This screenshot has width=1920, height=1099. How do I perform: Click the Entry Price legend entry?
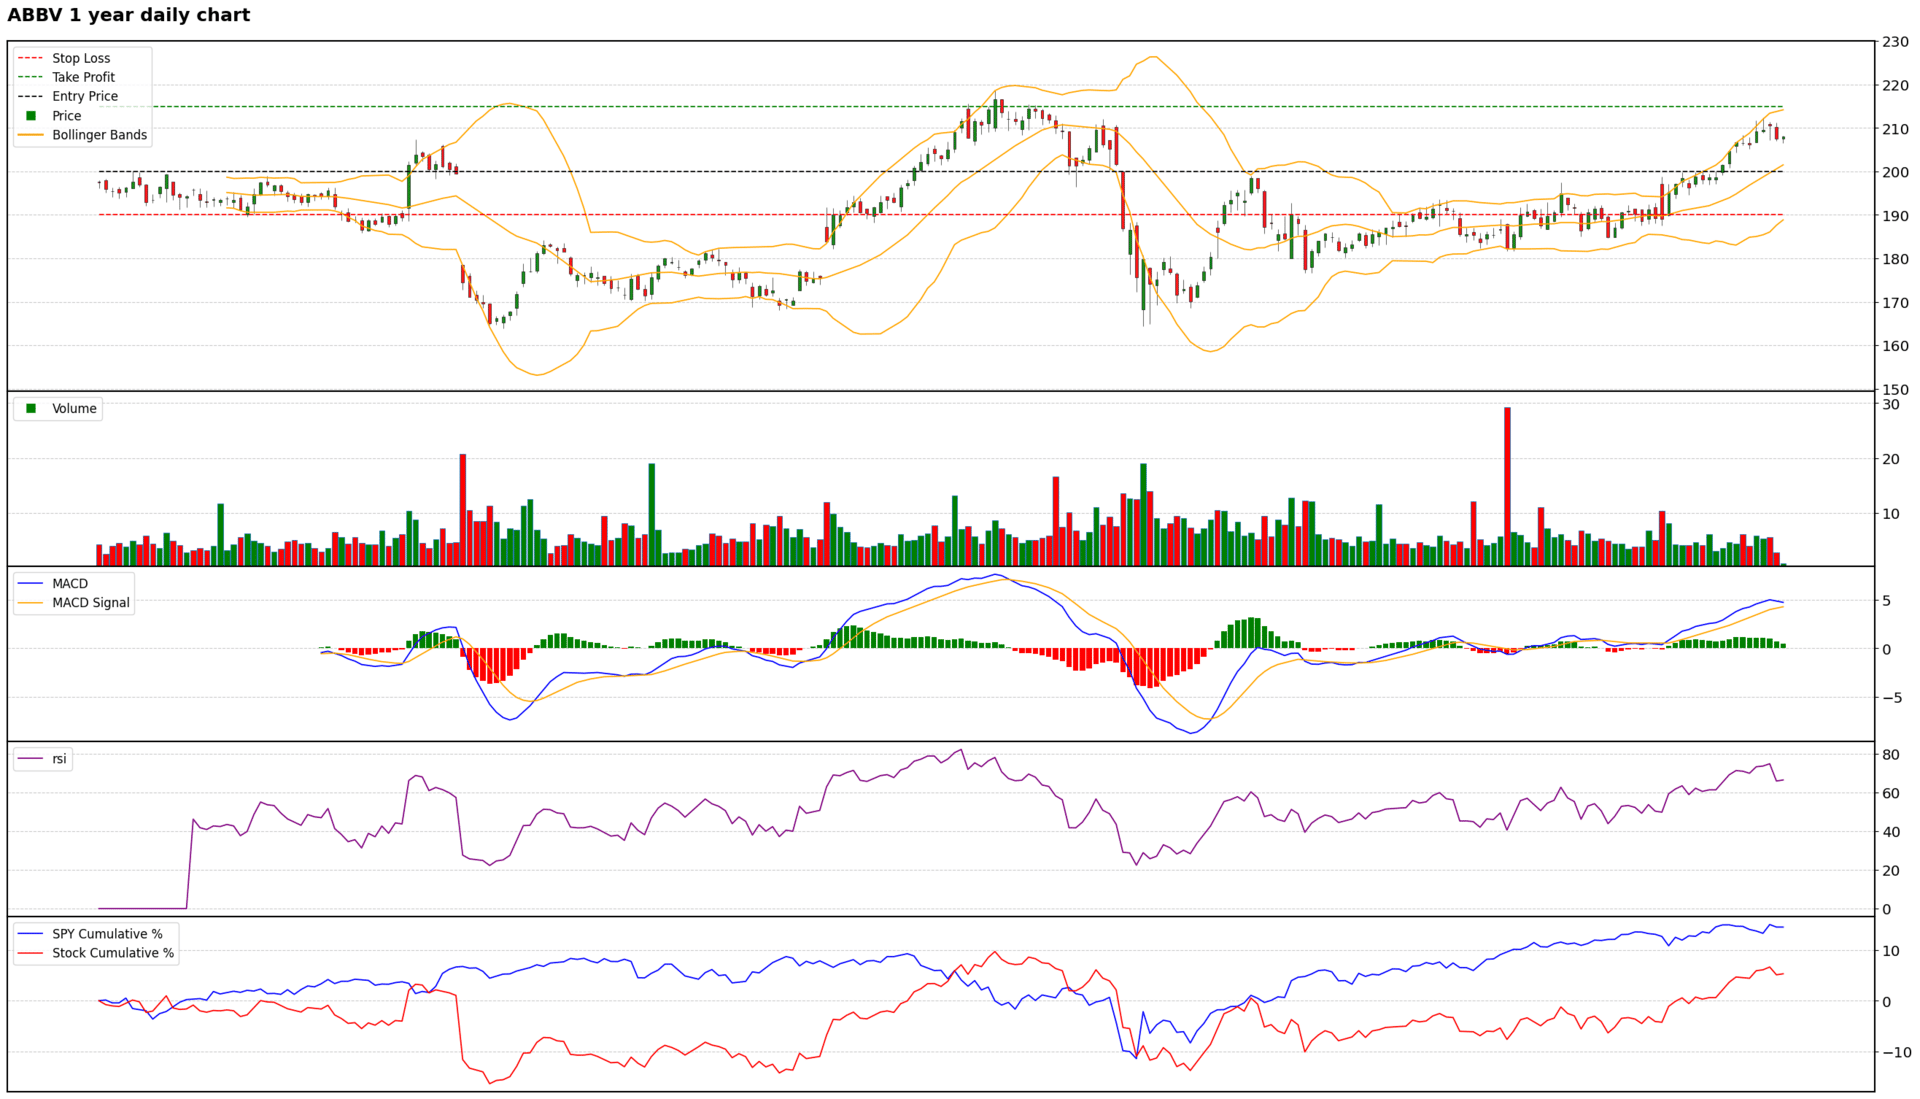point(85,96)
